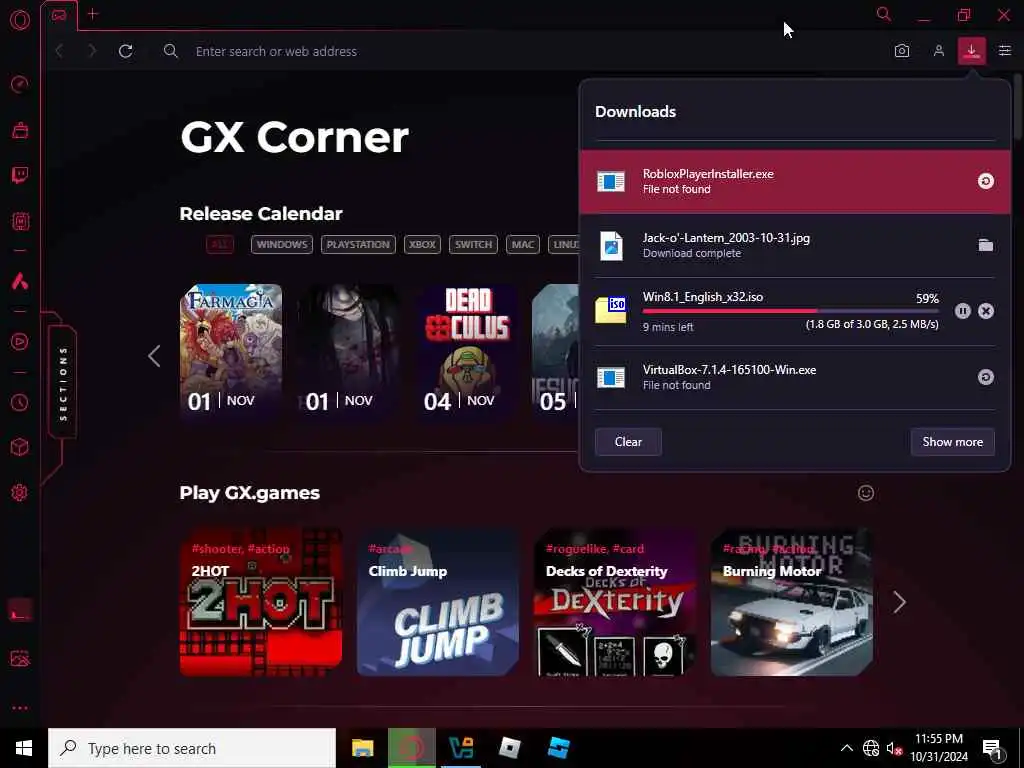Open the Opera GX main menu logo
The height and width of the screenshot is (768, 1024).
point(20,20)
